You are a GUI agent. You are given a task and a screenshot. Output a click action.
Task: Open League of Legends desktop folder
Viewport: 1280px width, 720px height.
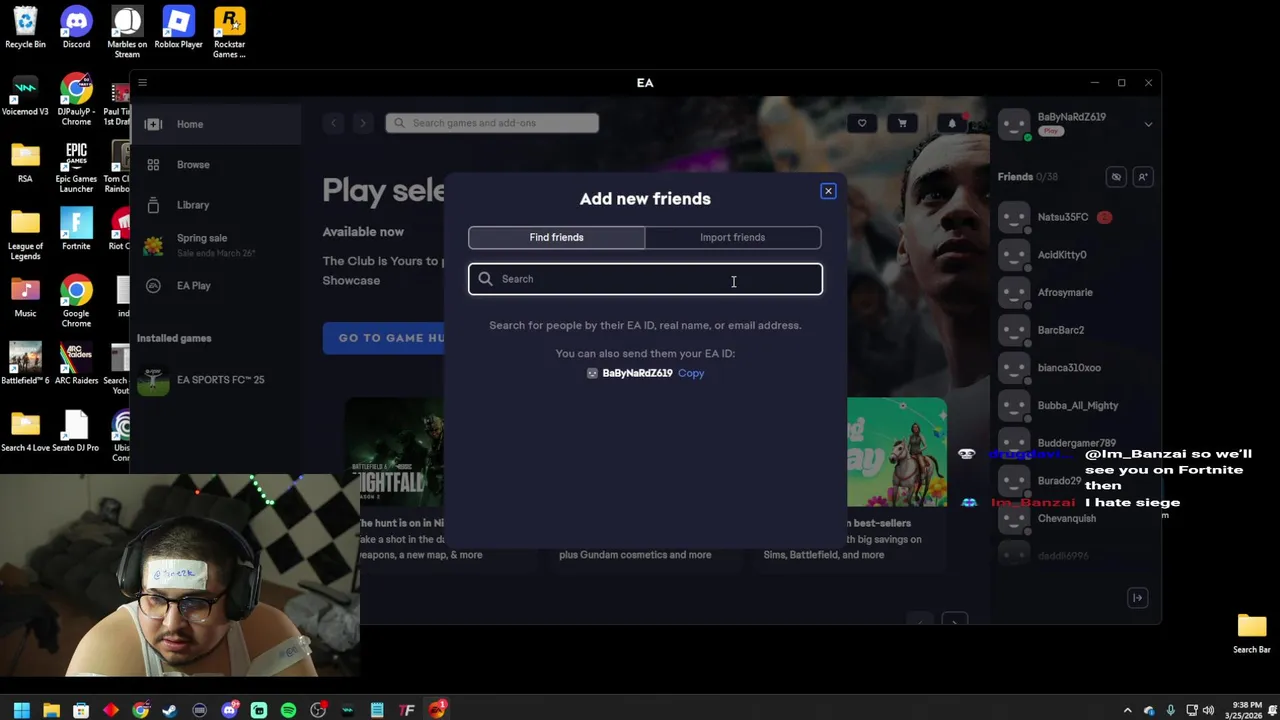click(x=25, y=235)
